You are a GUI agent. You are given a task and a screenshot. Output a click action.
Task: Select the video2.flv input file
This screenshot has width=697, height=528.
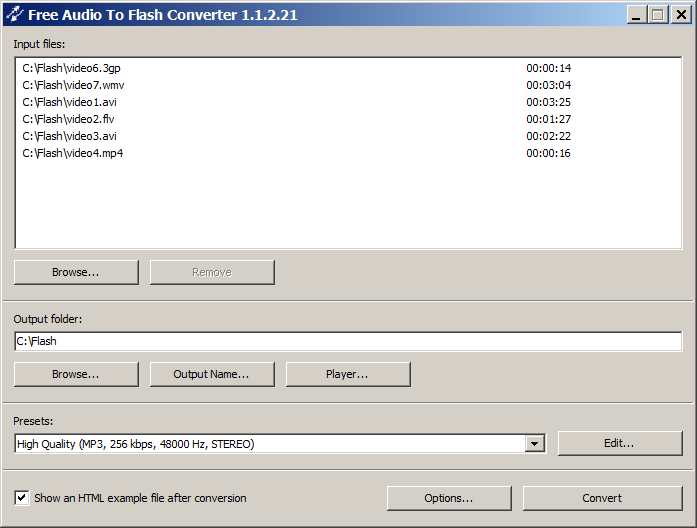[69, 119]
